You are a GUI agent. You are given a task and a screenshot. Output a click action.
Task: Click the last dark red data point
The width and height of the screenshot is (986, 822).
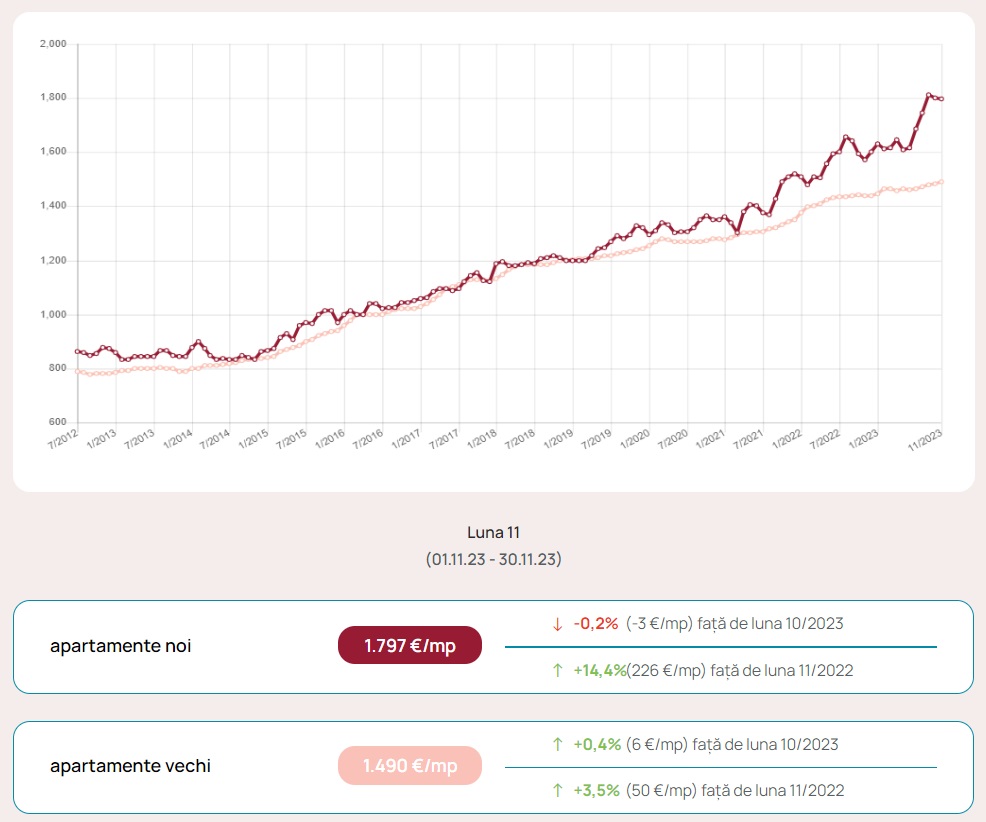942,99
